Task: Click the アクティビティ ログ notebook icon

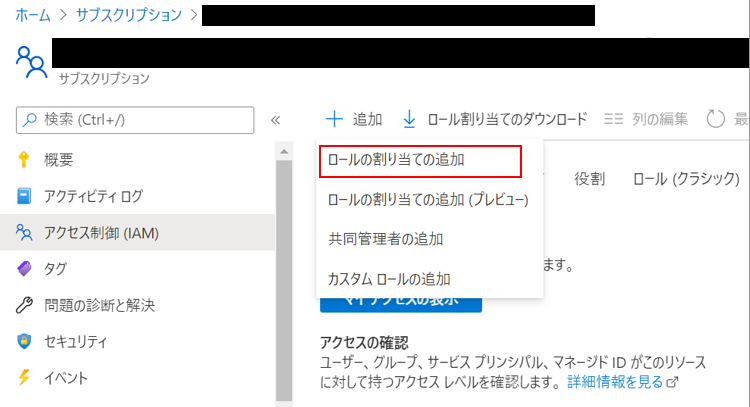Action: pyautogui.click(x=24, y=196)
